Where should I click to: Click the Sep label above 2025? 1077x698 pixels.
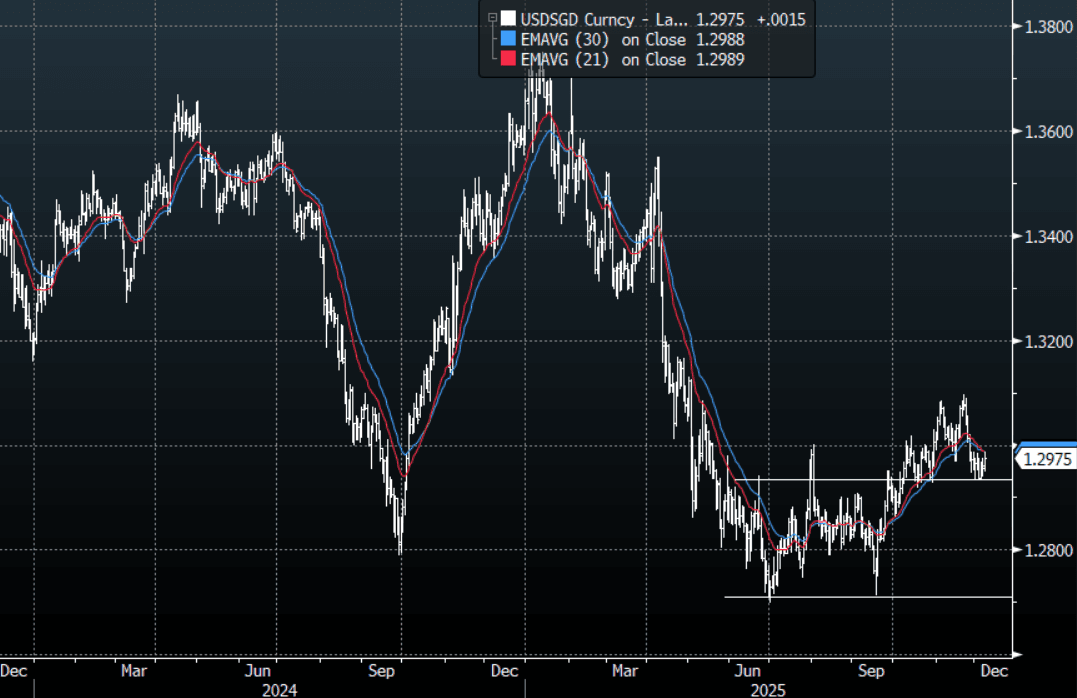pyautogui.click(x=873, y=671)
